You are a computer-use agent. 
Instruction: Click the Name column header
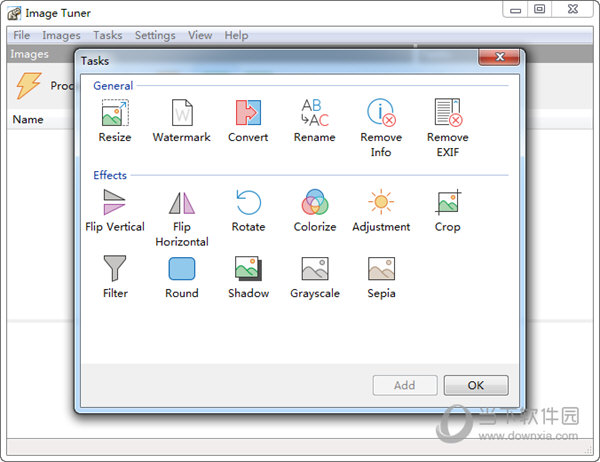(x=28, y=119)
